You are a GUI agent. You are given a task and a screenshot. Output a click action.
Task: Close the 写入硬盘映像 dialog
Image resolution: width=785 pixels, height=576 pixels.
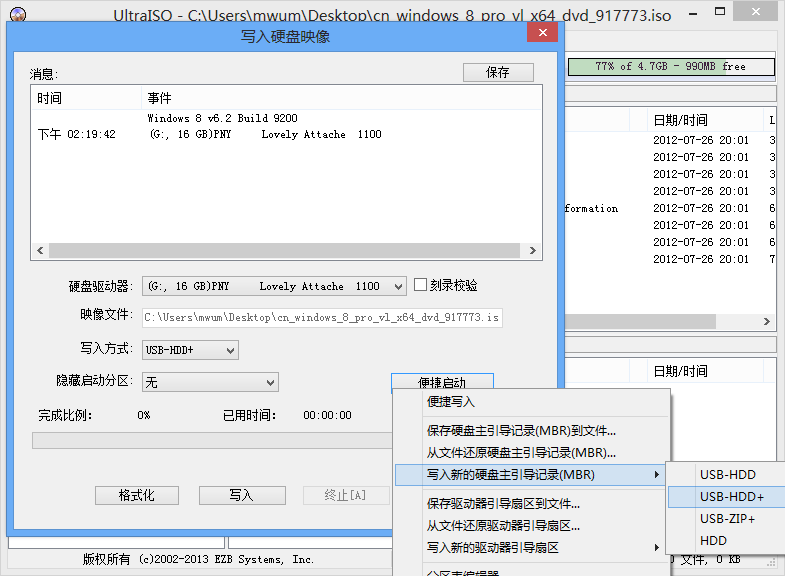click(543, 33)
